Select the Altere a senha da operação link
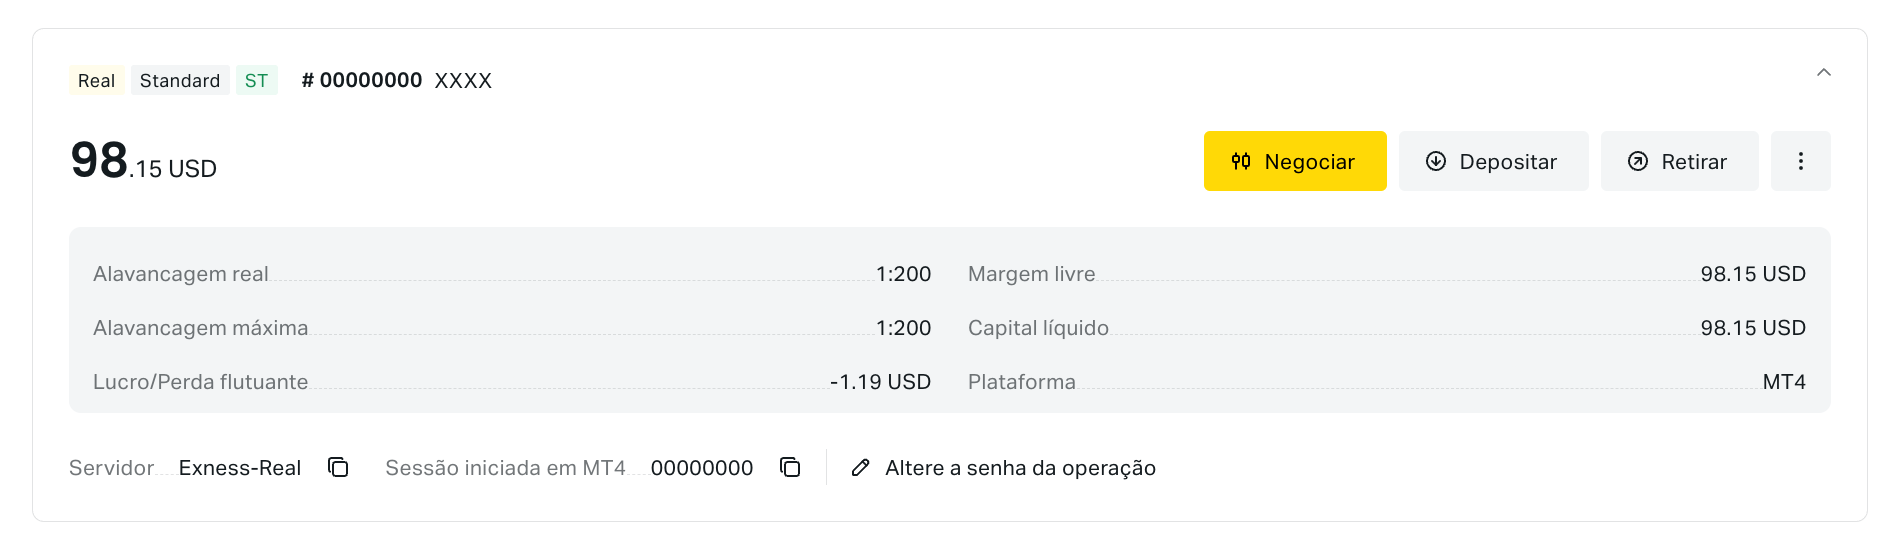Screen dimensions: 1900x550 click(1020, 468)
